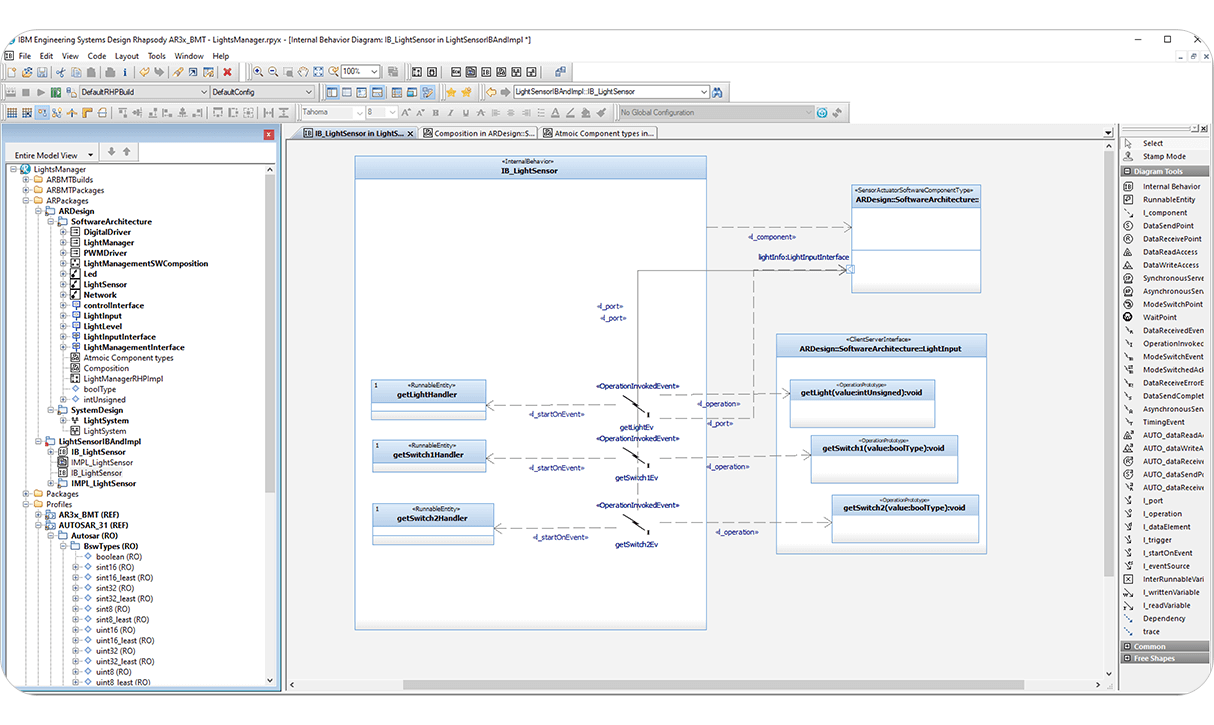Screen dimensions: 1214x725
Task: Click the zoom in magnifier icon
Action: pyautogui.click(x=258, y=72)
